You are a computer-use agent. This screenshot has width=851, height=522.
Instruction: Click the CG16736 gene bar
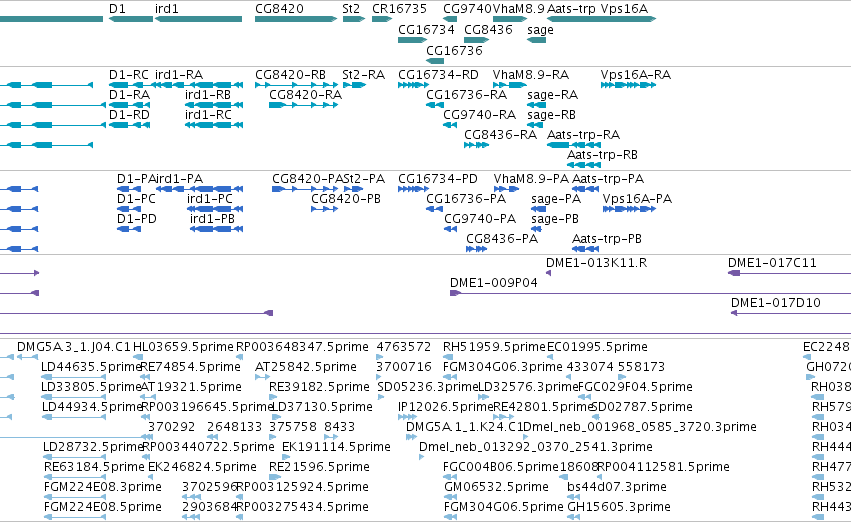click(435, 61)
